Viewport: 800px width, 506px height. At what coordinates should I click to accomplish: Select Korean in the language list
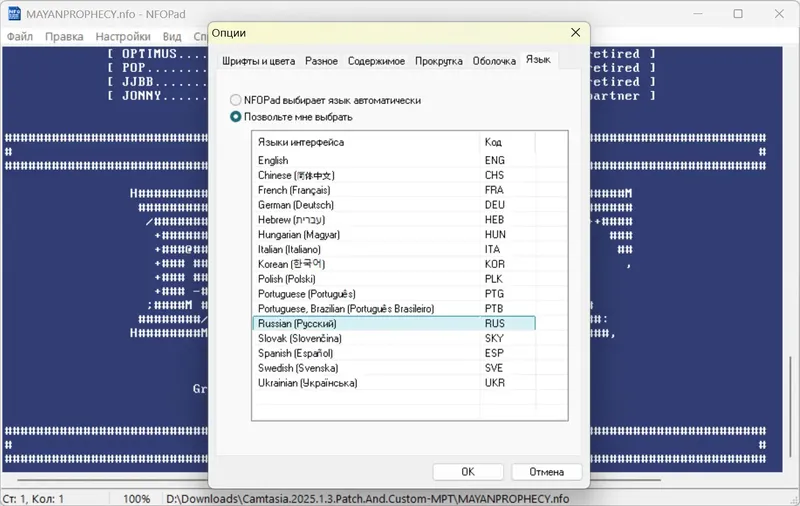394,264
